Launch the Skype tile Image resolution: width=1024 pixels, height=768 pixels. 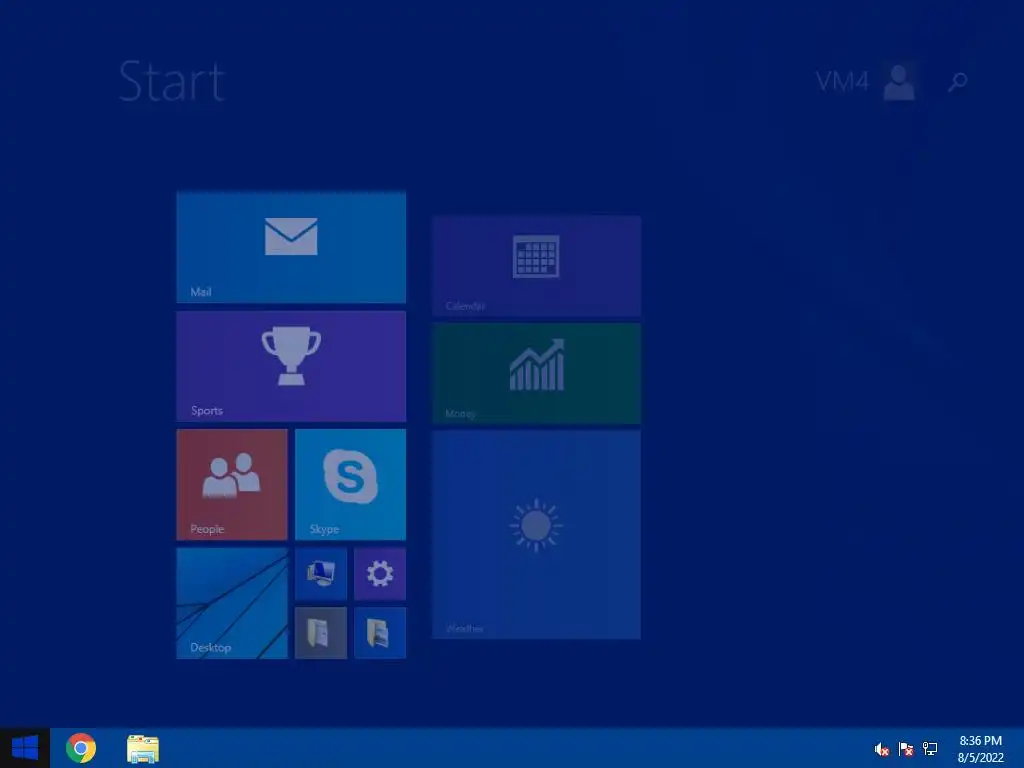351,485
